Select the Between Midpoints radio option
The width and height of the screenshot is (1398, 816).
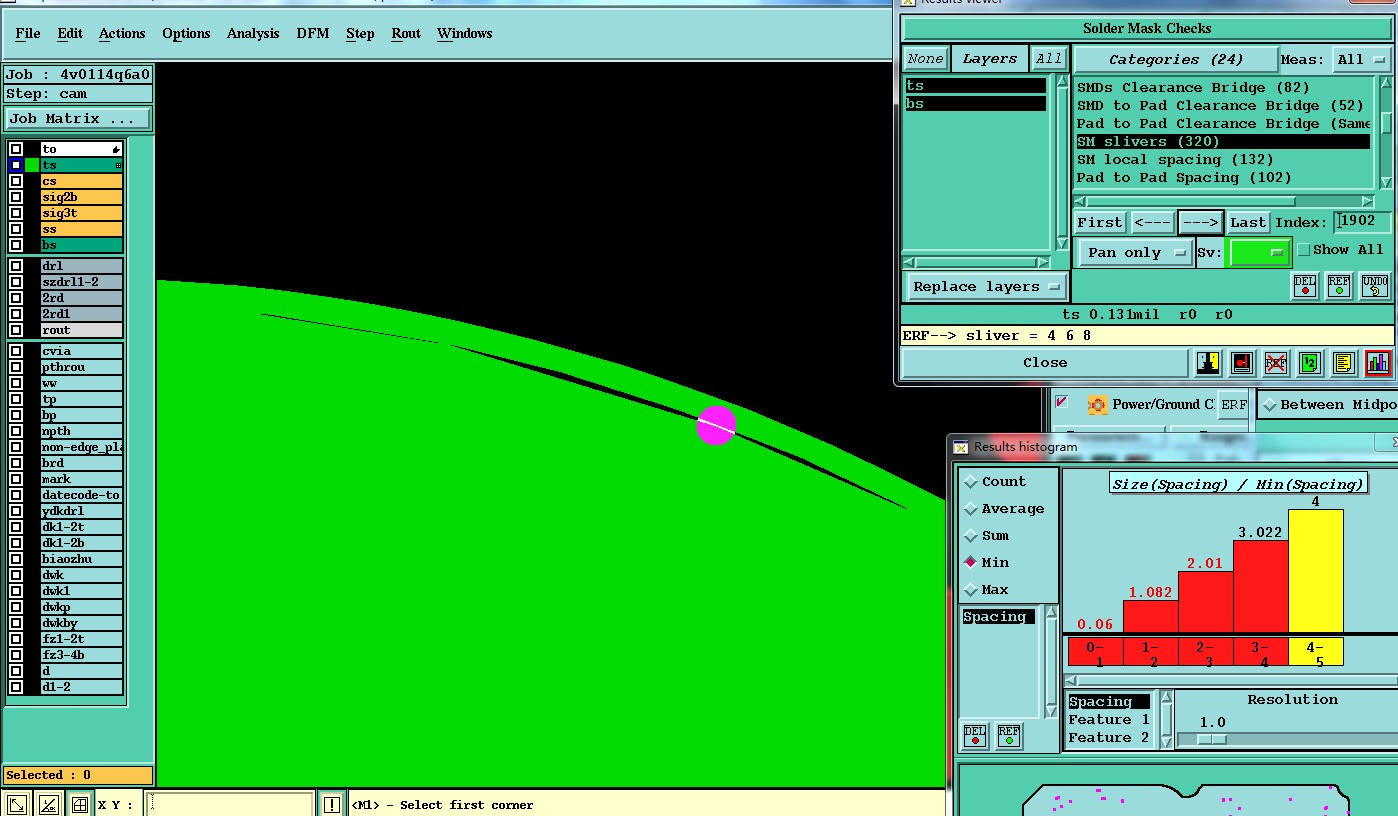tap(1270, 405)
